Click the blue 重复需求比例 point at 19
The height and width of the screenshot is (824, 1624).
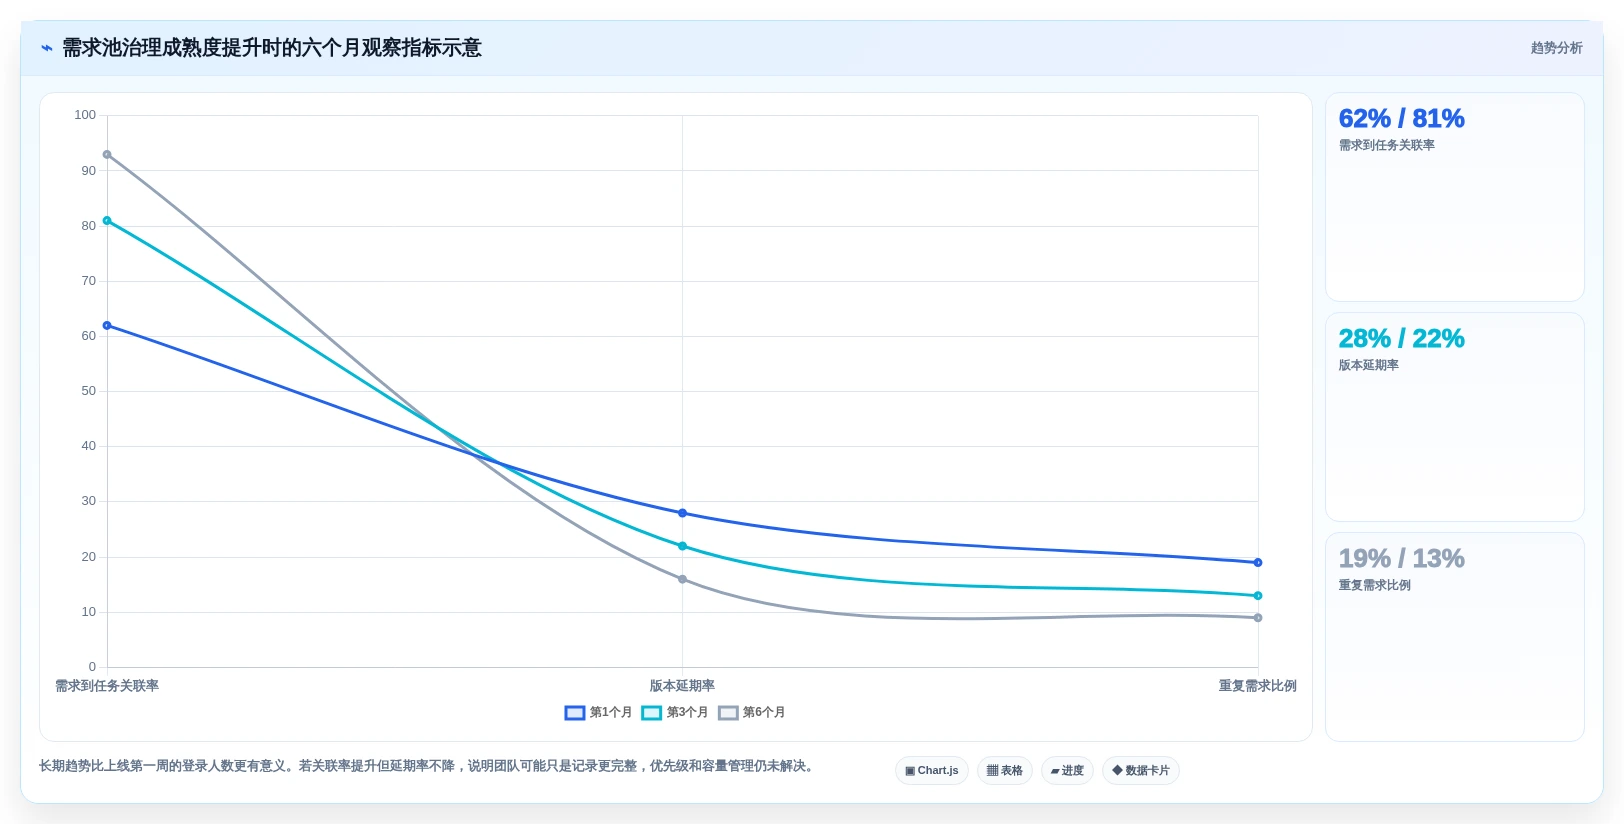[x=1258, y=563]
